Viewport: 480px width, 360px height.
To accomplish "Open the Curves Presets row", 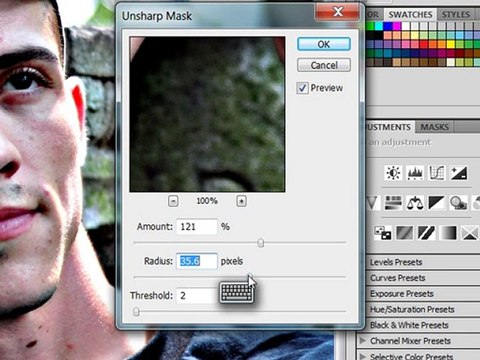I will tap(423, 278).
